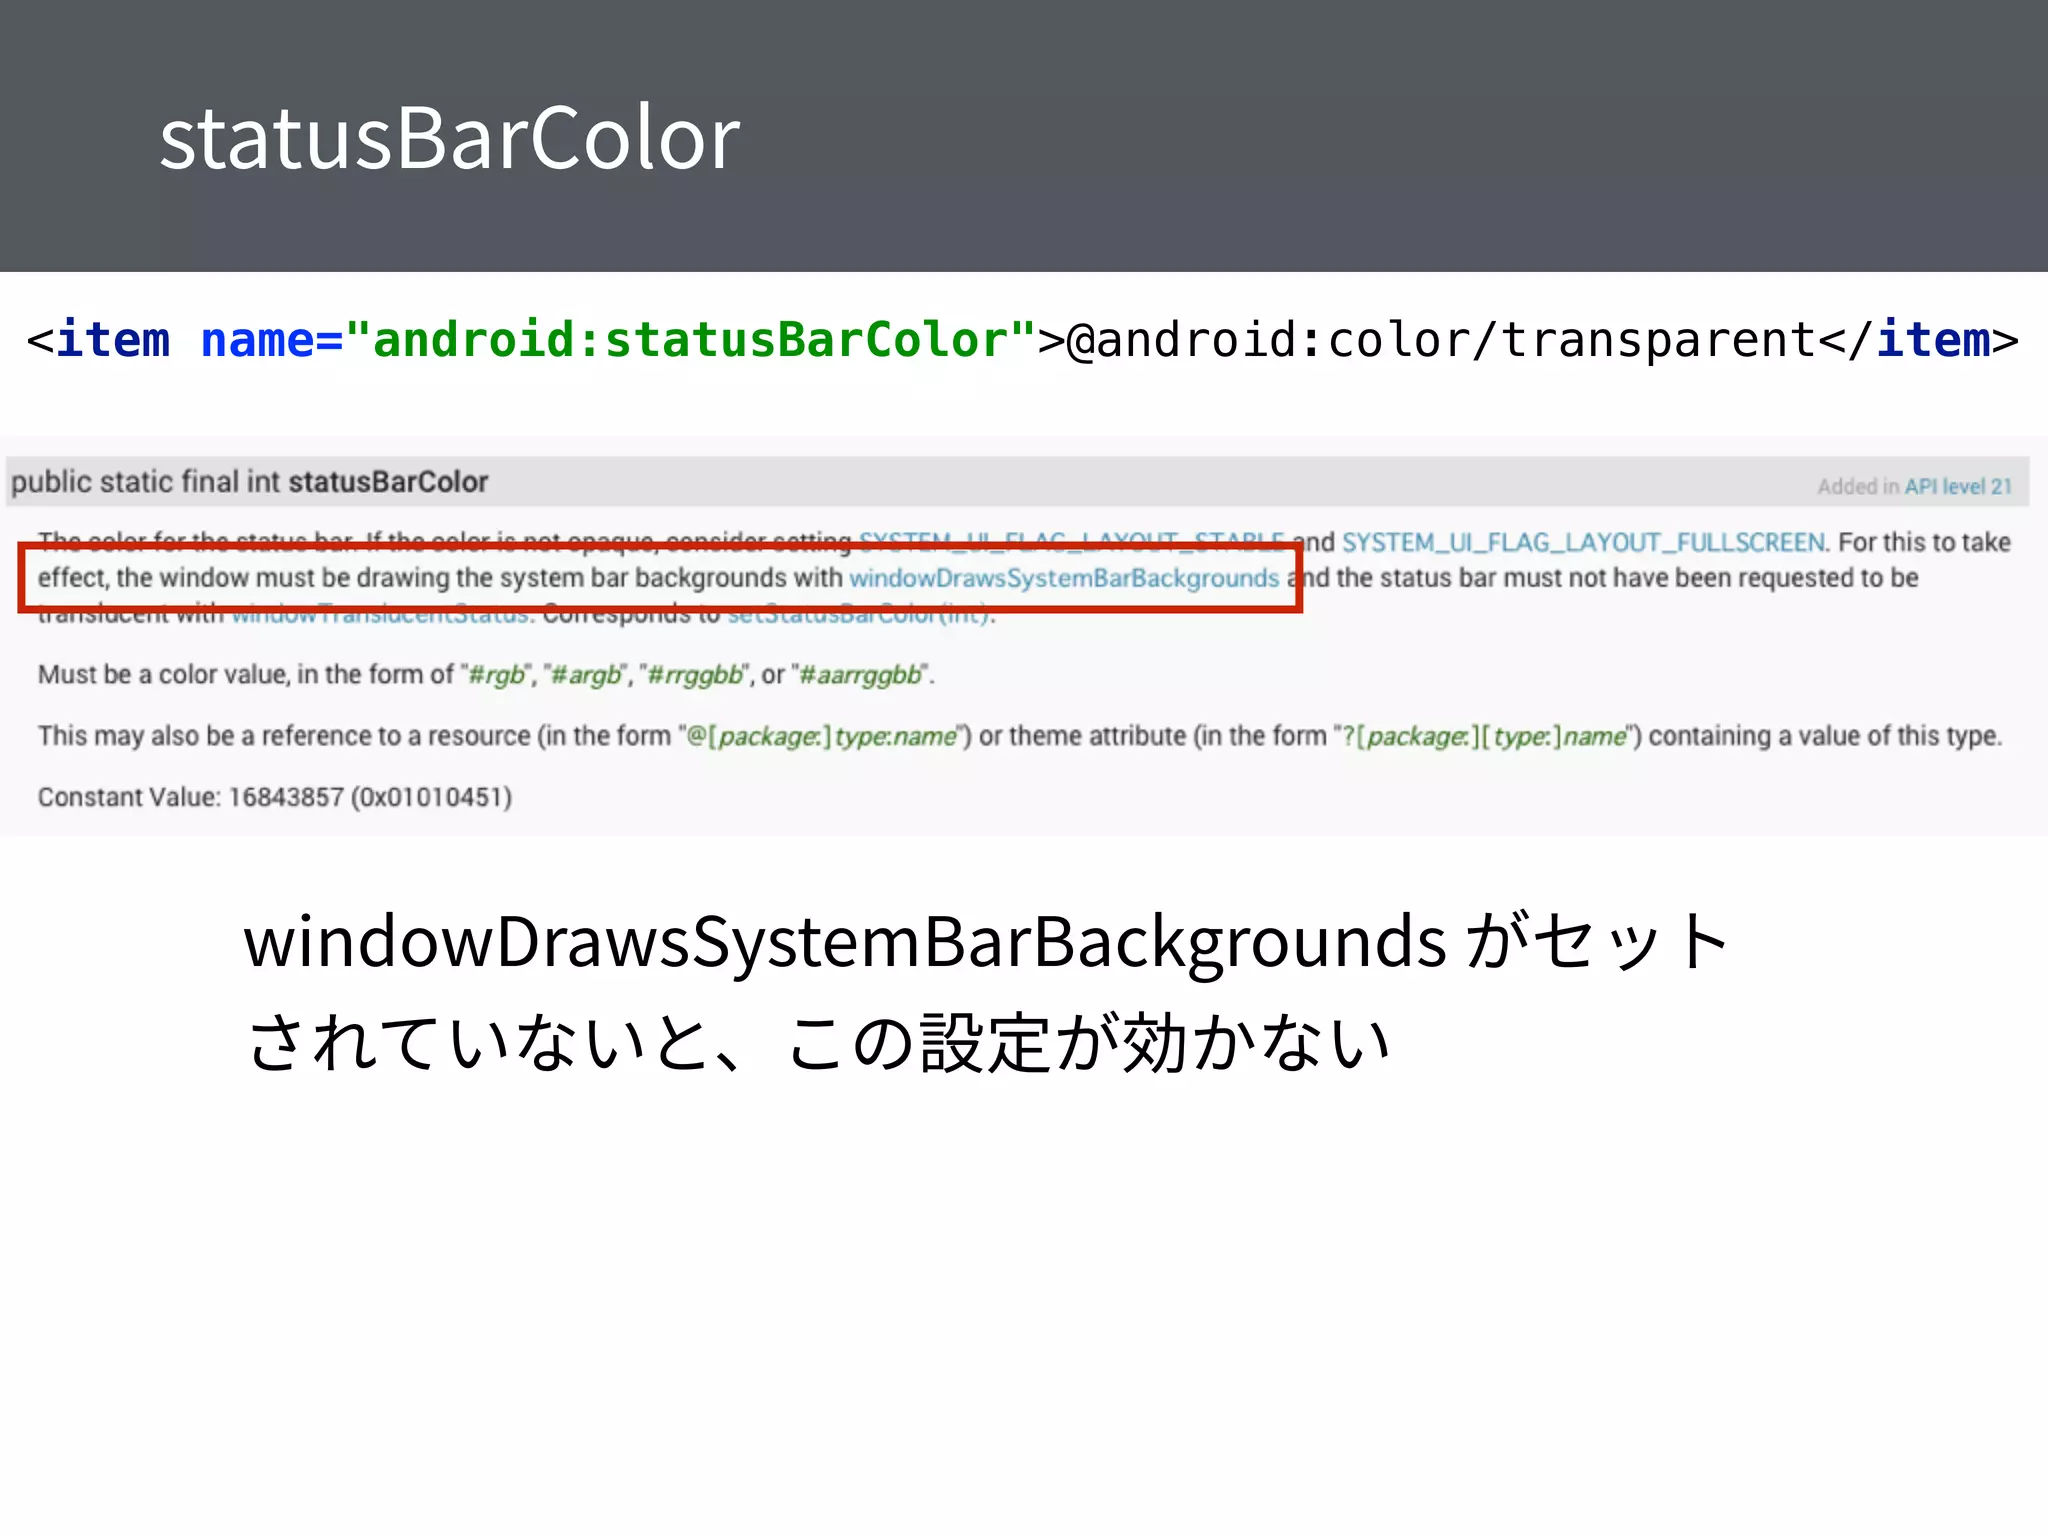Image resolution: width=2048 pixels, height=1536 pixels.
Task: Click the Japanese note starting 'windowDrawsSystemBarBackgrounds がセット'
Action: [985, 942]
